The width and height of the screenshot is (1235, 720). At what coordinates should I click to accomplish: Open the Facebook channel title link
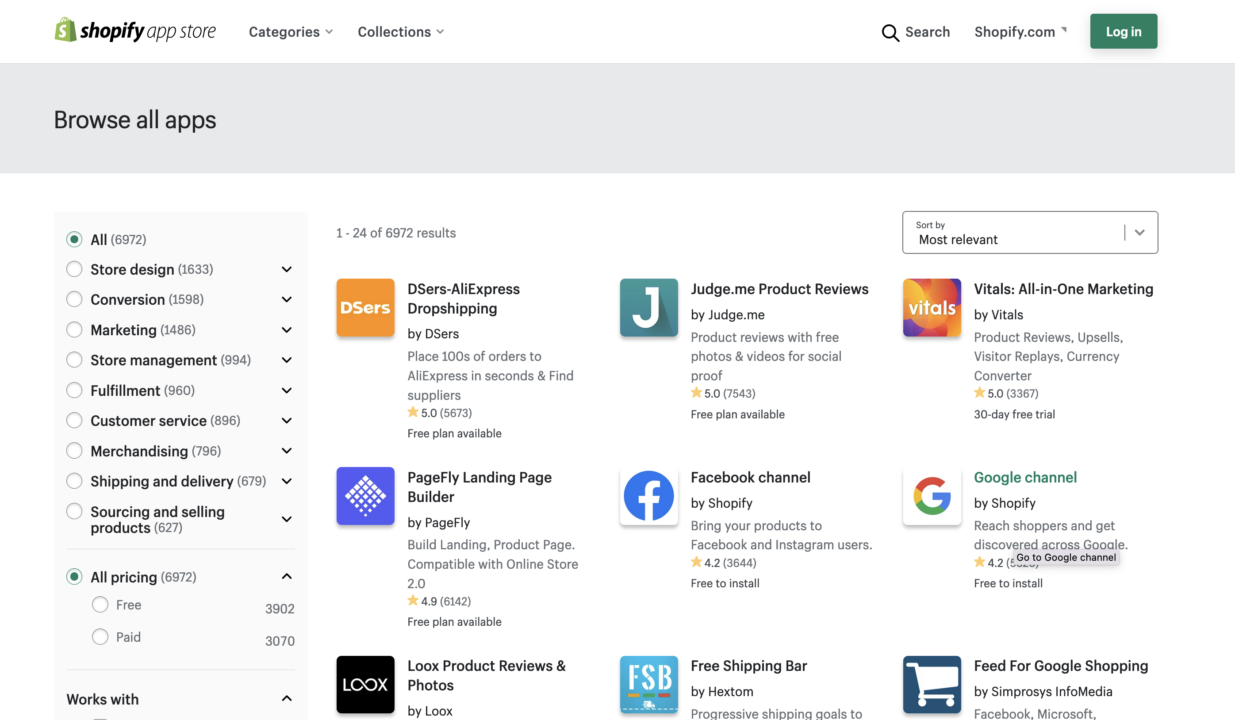click(x=751, y=477)
